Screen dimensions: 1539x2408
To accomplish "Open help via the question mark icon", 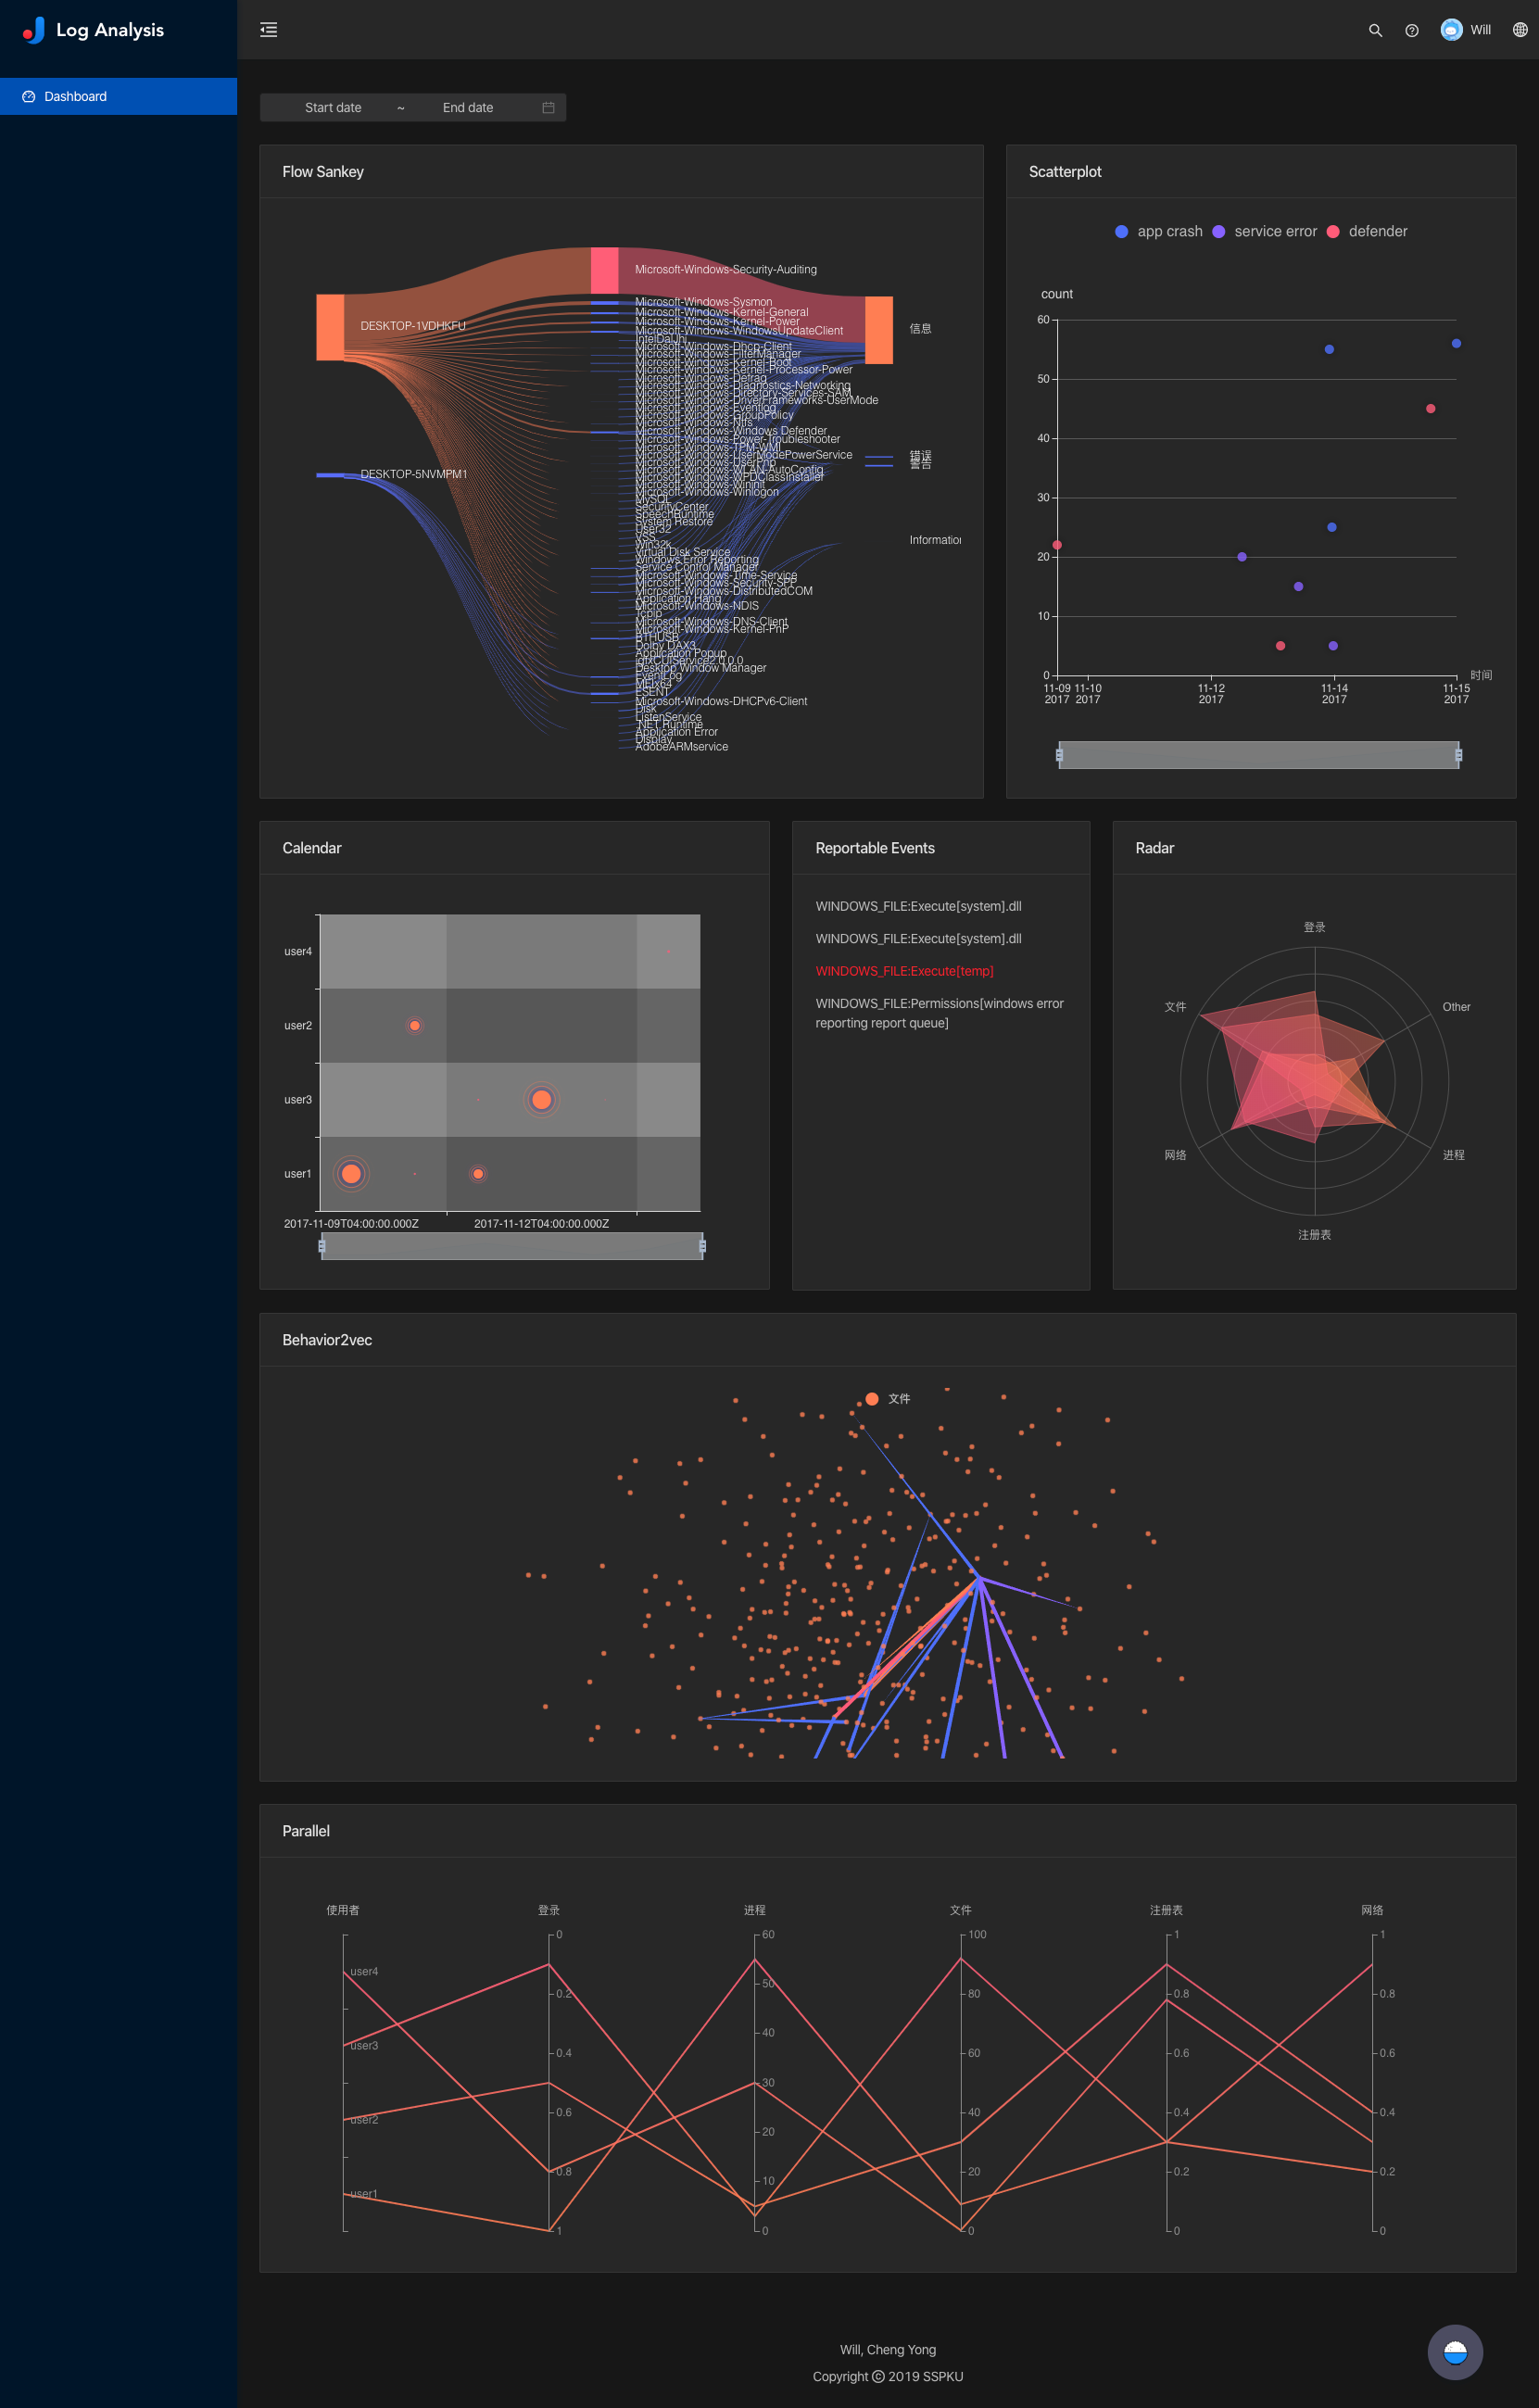I will pos(1411,30).
